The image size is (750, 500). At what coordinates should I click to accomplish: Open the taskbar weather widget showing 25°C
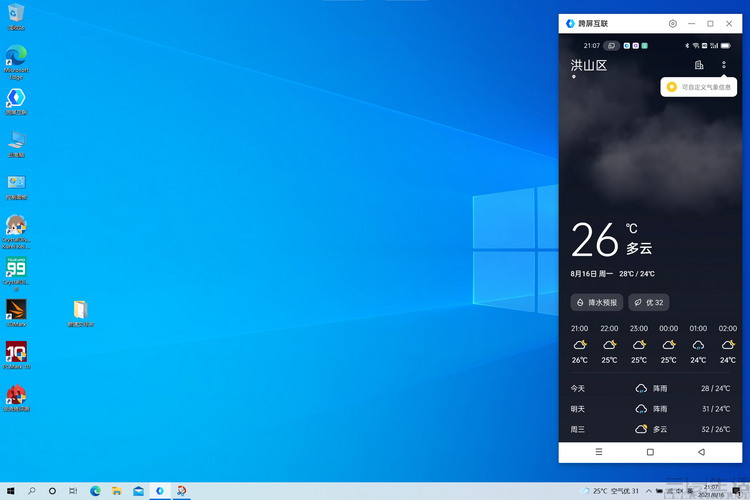pyautogui.click(x=610, y=491)
